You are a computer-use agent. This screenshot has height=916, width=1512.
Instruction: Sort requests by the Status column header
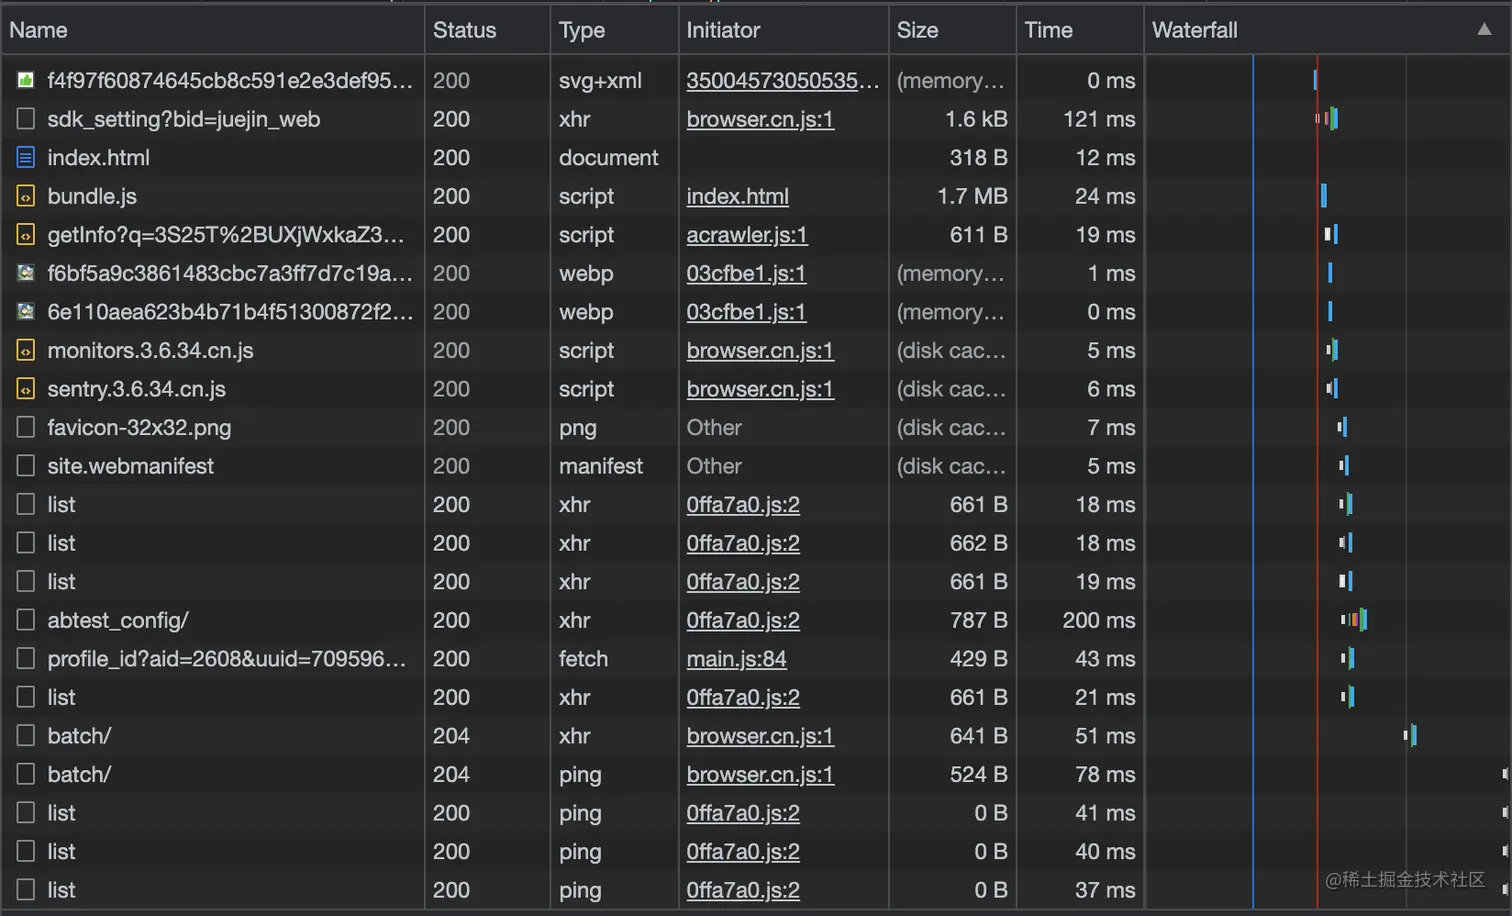tap(465, 30)
